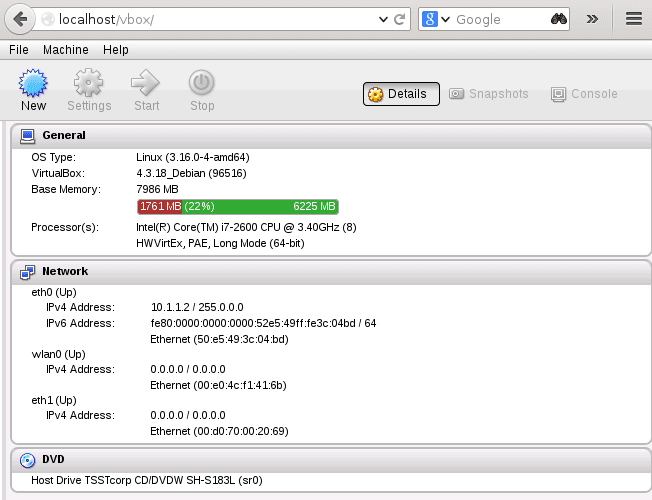Click HWVirtEx, PAE, Long Mode text

pos(220,243)
